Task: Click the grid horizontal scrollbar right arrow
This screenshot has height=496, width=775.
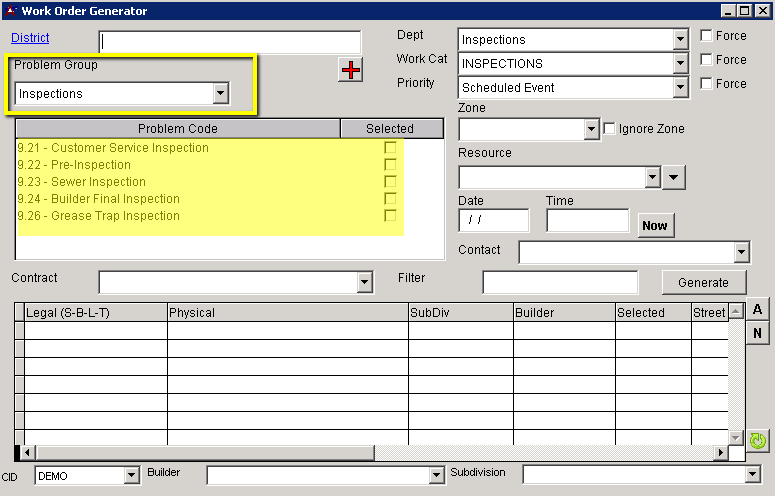Action: click(720, 453)
